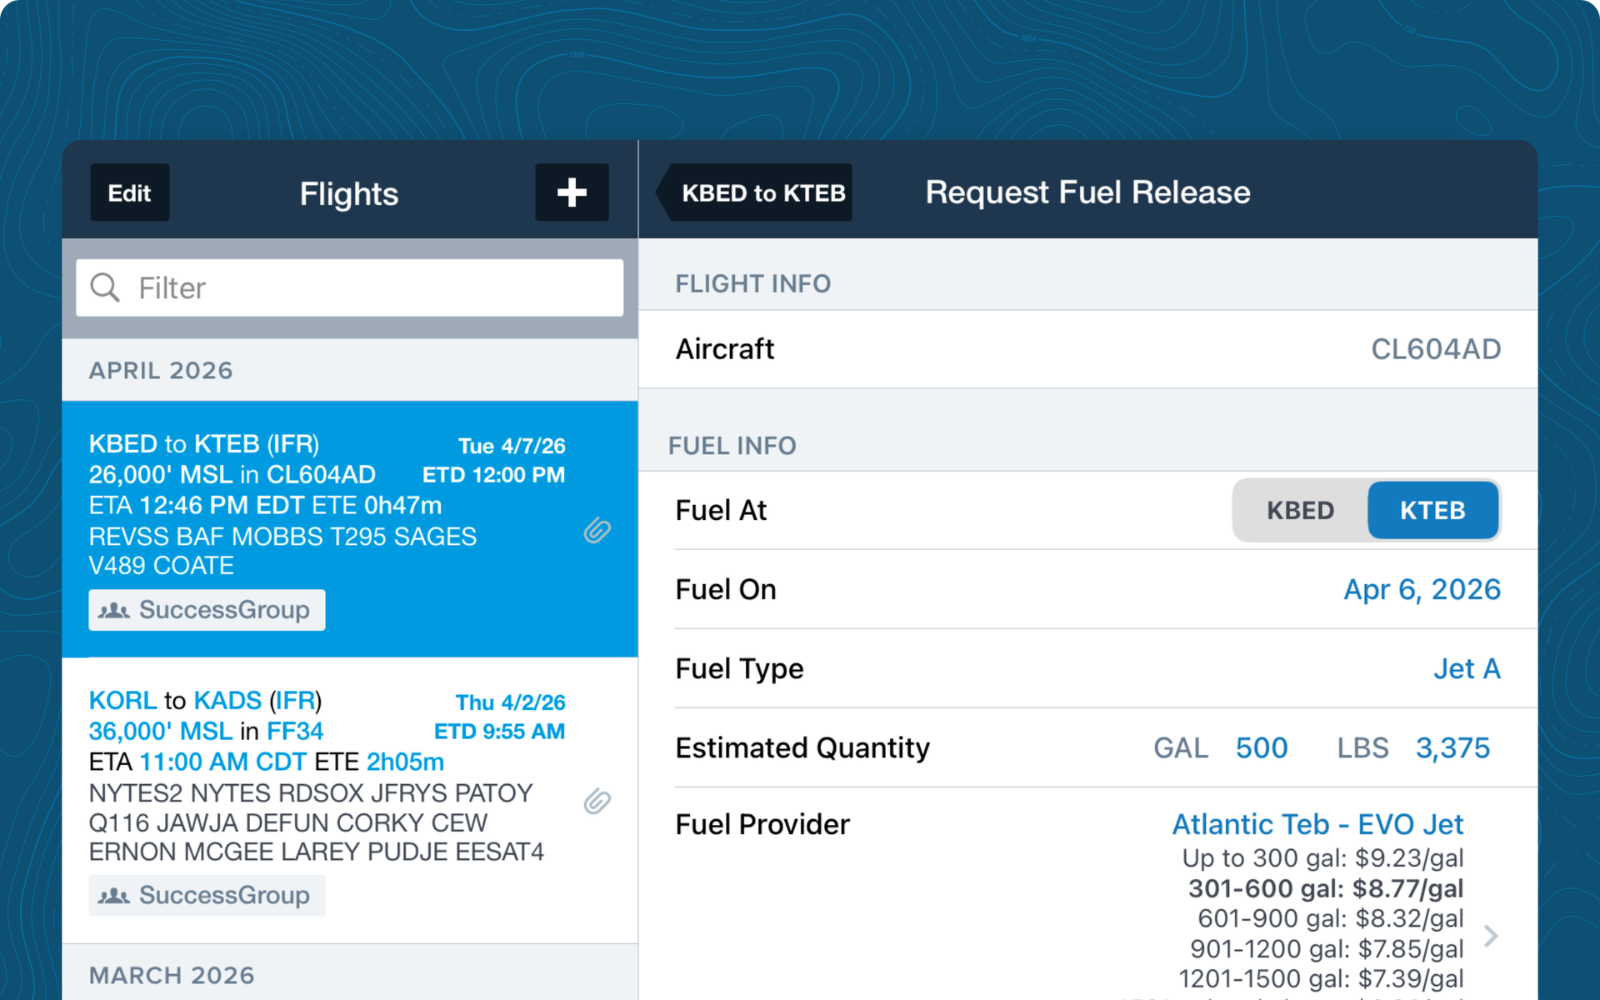This screenshot has width=1600, height=1000.
Task: Edit estimated pounds value 3,375
Action: [1453, 748]
